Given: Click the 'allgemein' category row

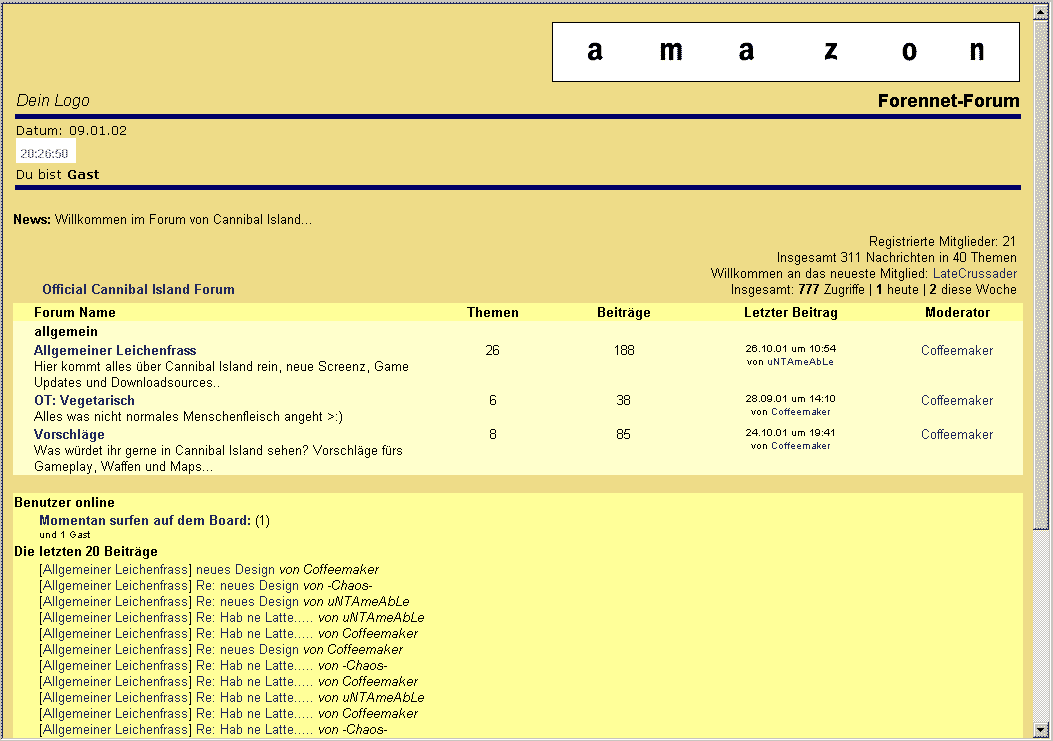Looking at the screenshot, I should tap(66, 331).
